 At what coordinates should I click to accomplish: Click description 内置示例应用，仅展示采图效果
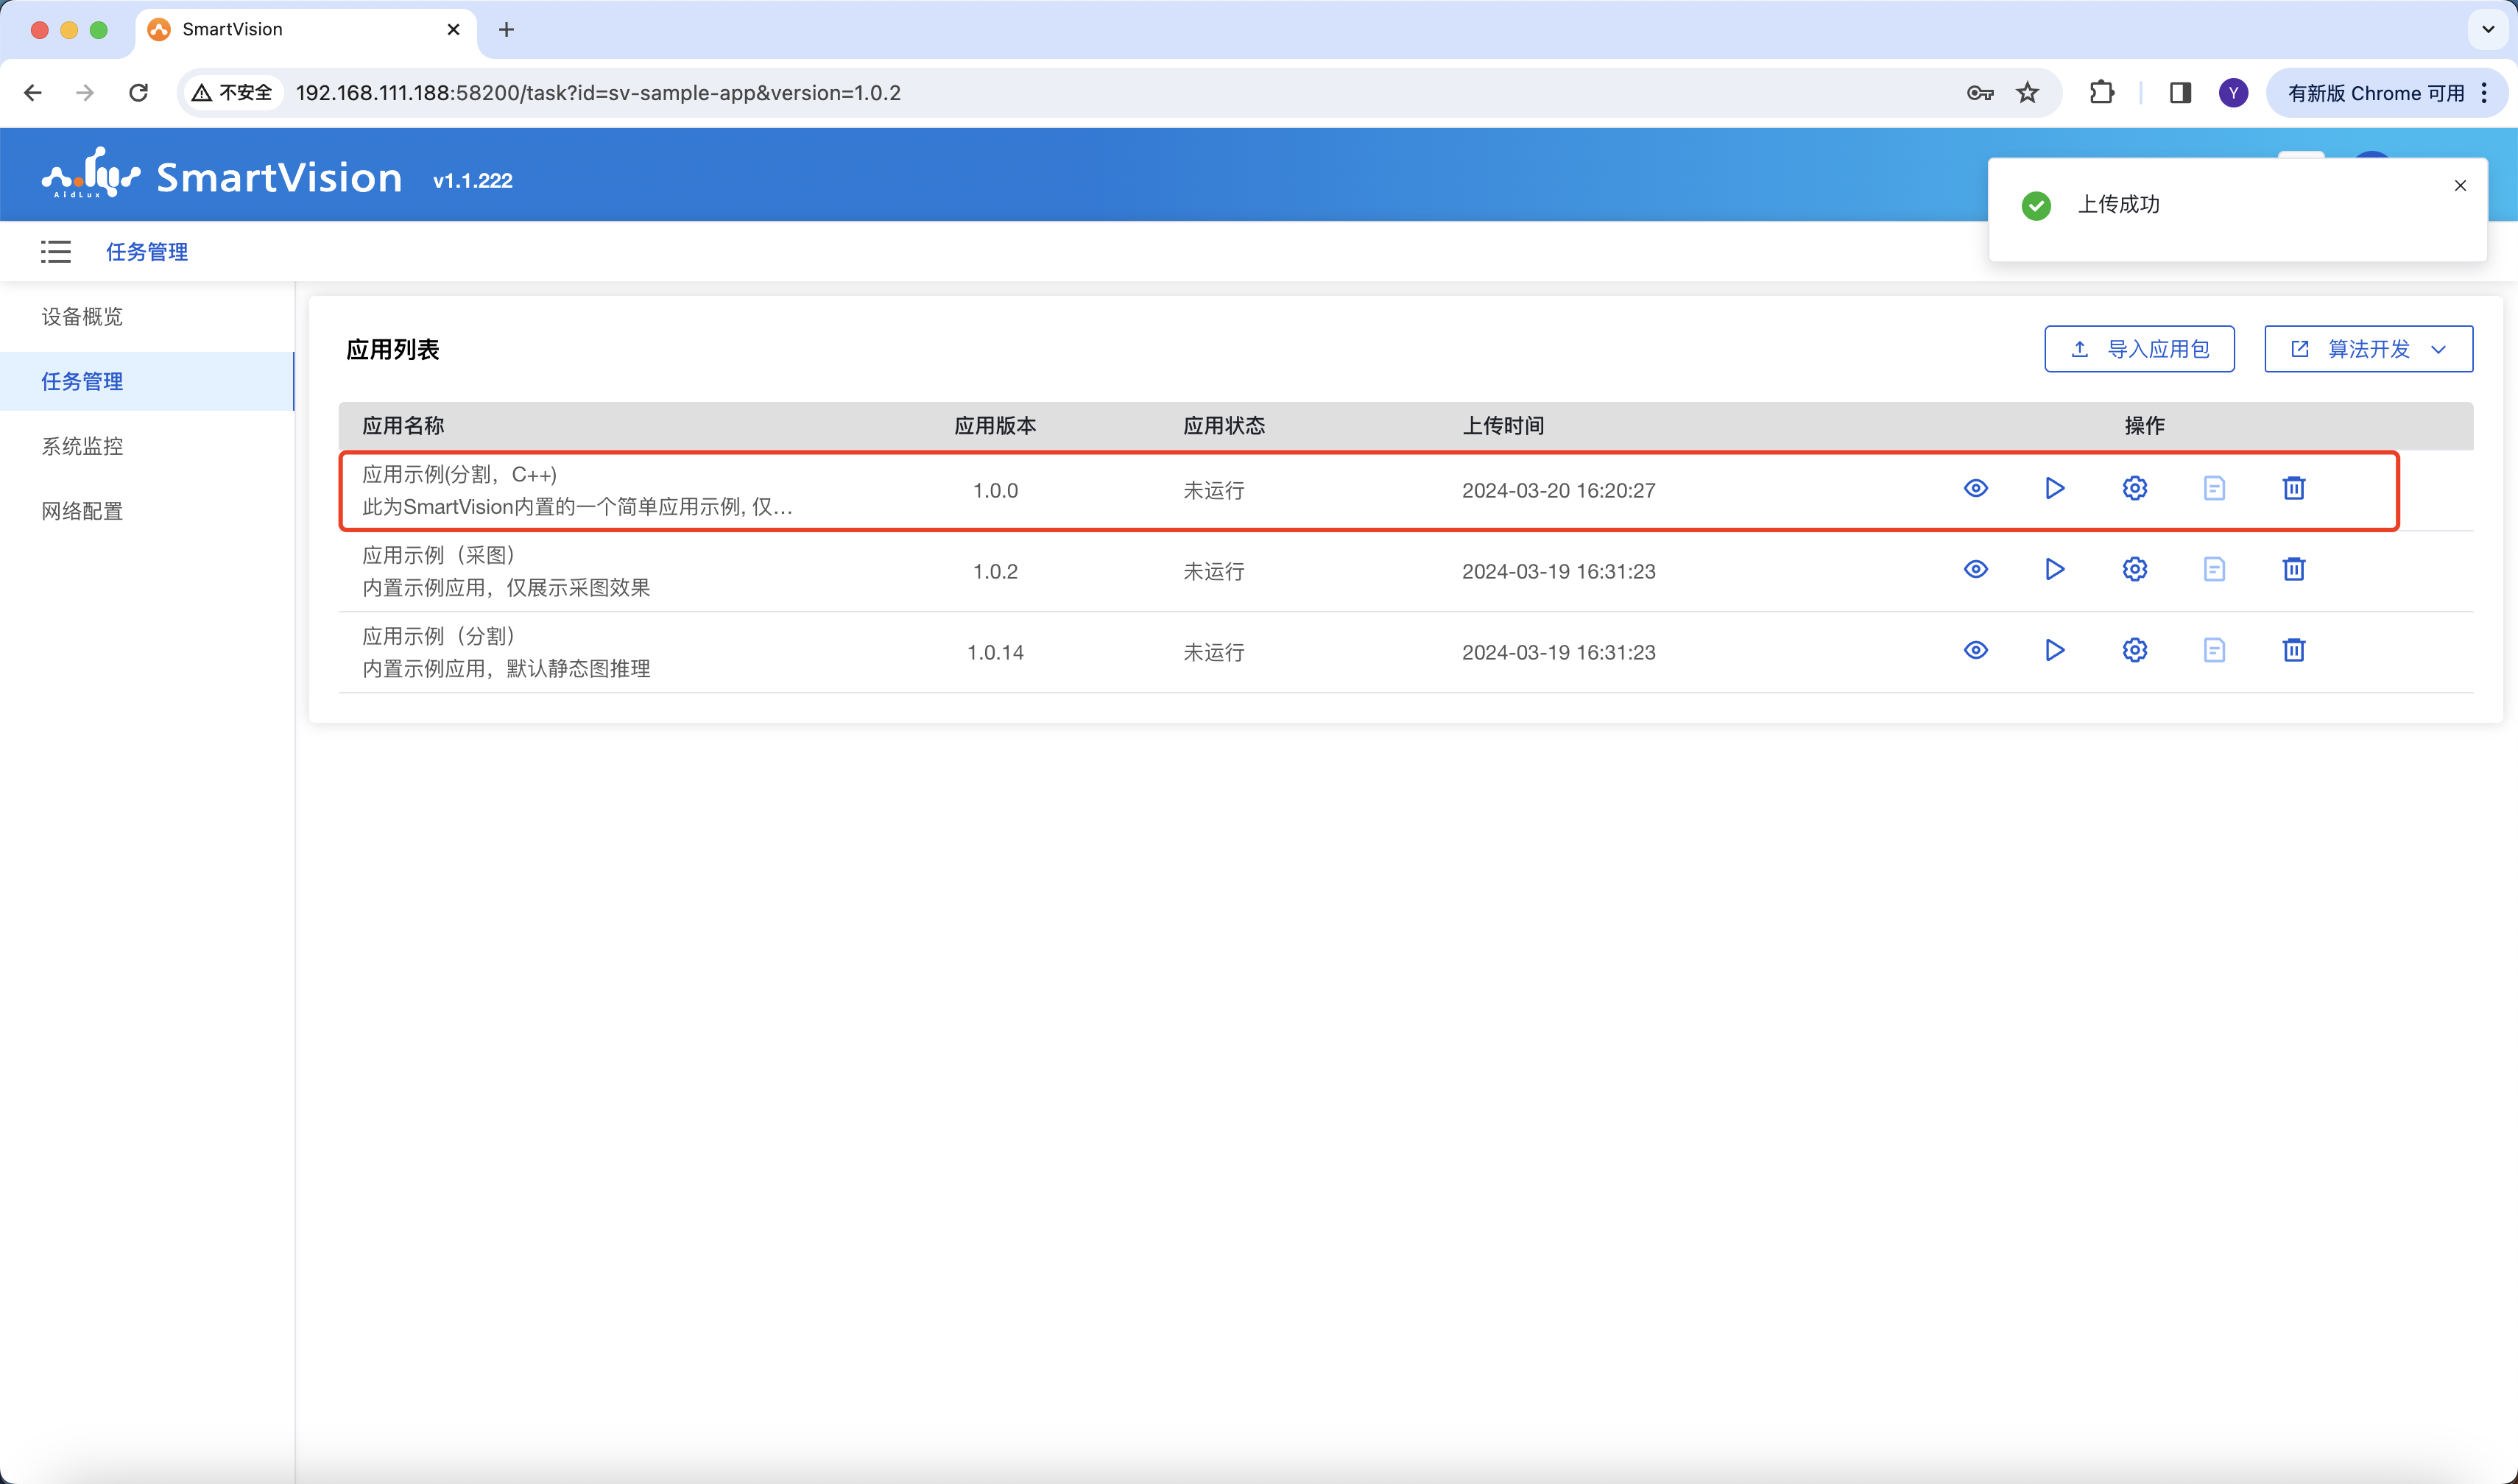(506, 588)
